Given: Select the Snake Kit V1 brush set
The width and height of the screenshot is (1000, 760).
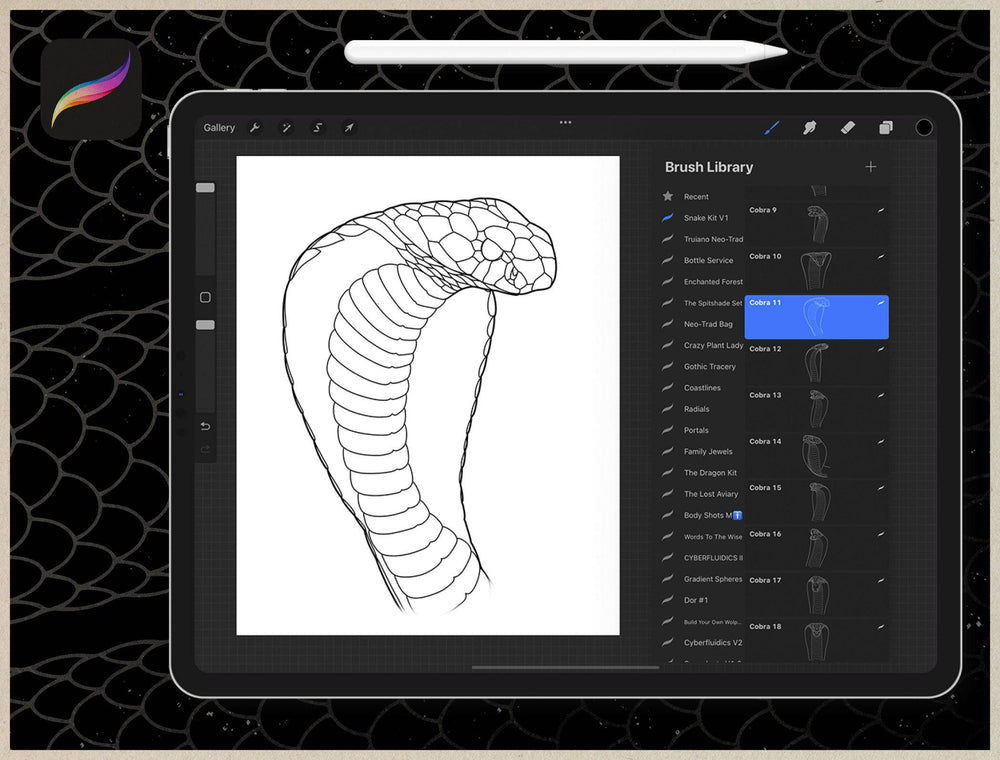Looking at the screenshot, I should (x=705, y=217).
